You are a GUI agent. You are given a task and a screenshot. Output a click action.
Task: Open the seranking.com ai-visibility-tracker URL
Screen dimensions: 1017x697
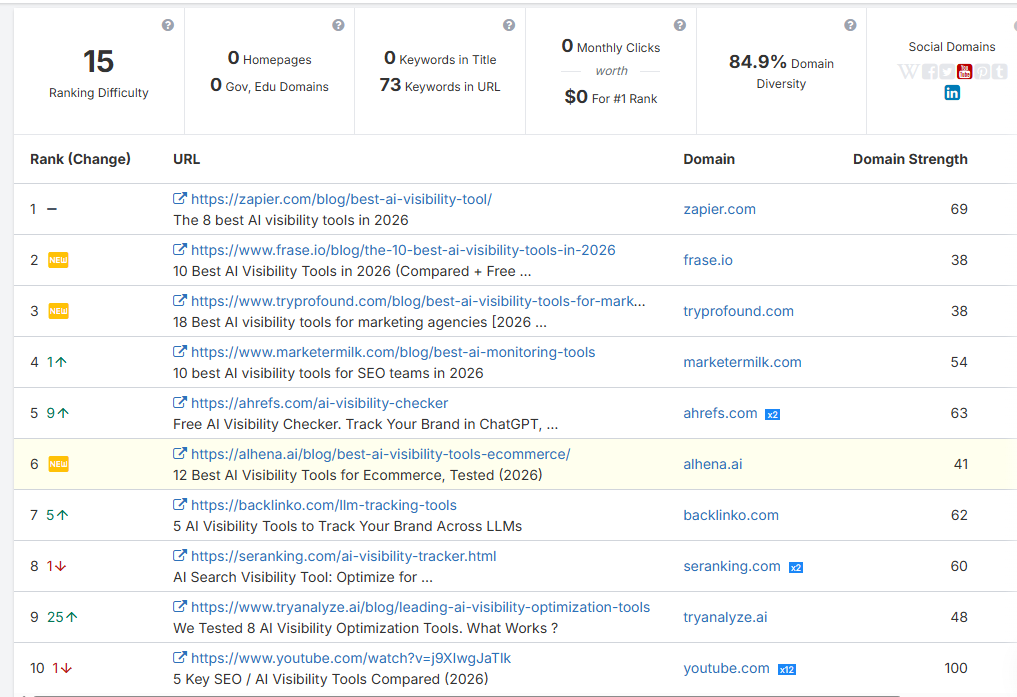[344, 556]
